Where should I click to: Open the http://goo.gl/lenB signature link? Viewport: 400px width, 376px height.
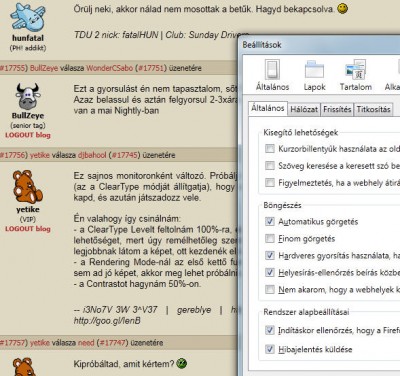tap(107, 321)
